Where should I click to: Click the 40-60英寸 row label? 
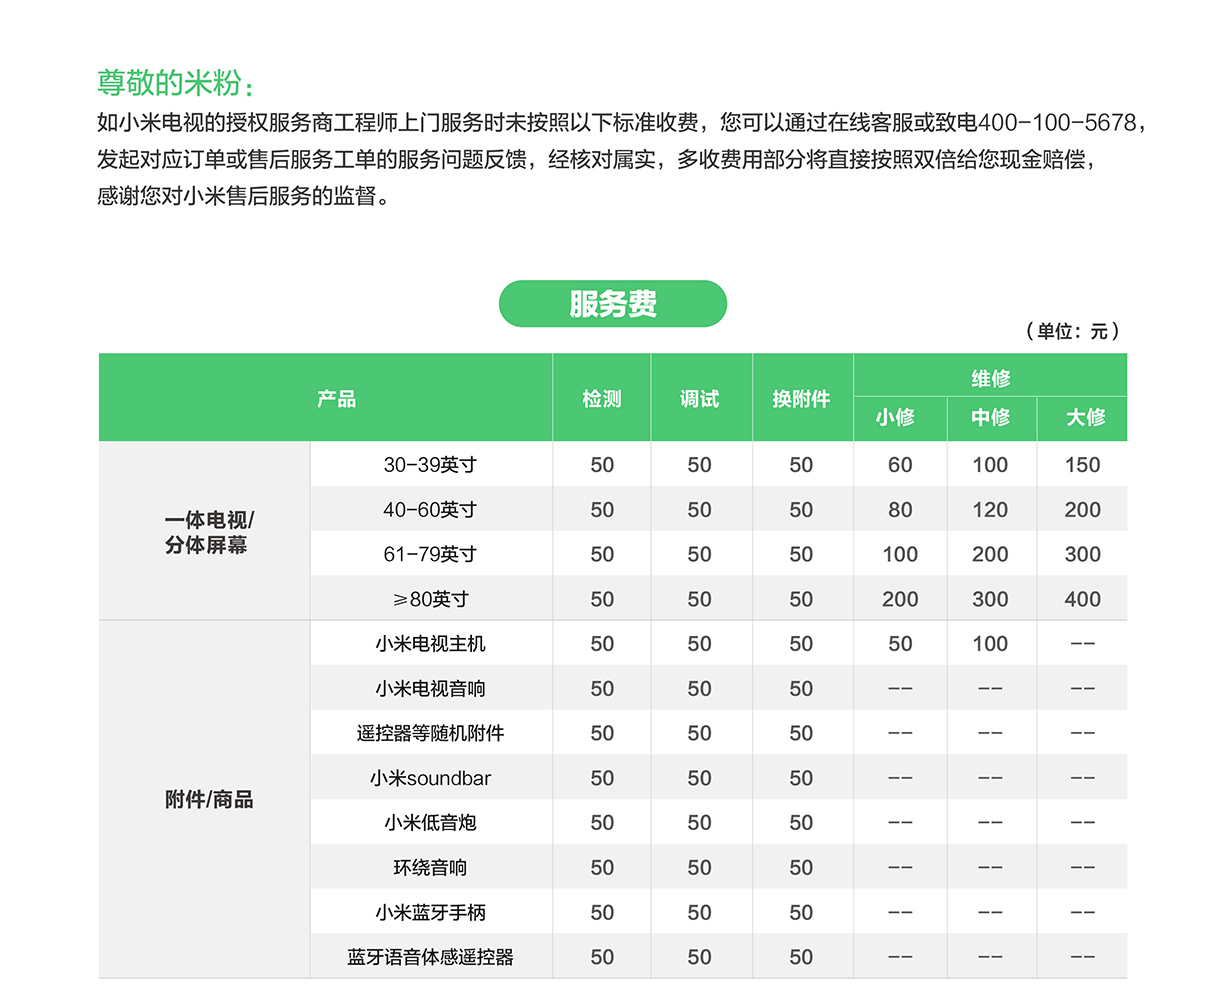[430, 510]
